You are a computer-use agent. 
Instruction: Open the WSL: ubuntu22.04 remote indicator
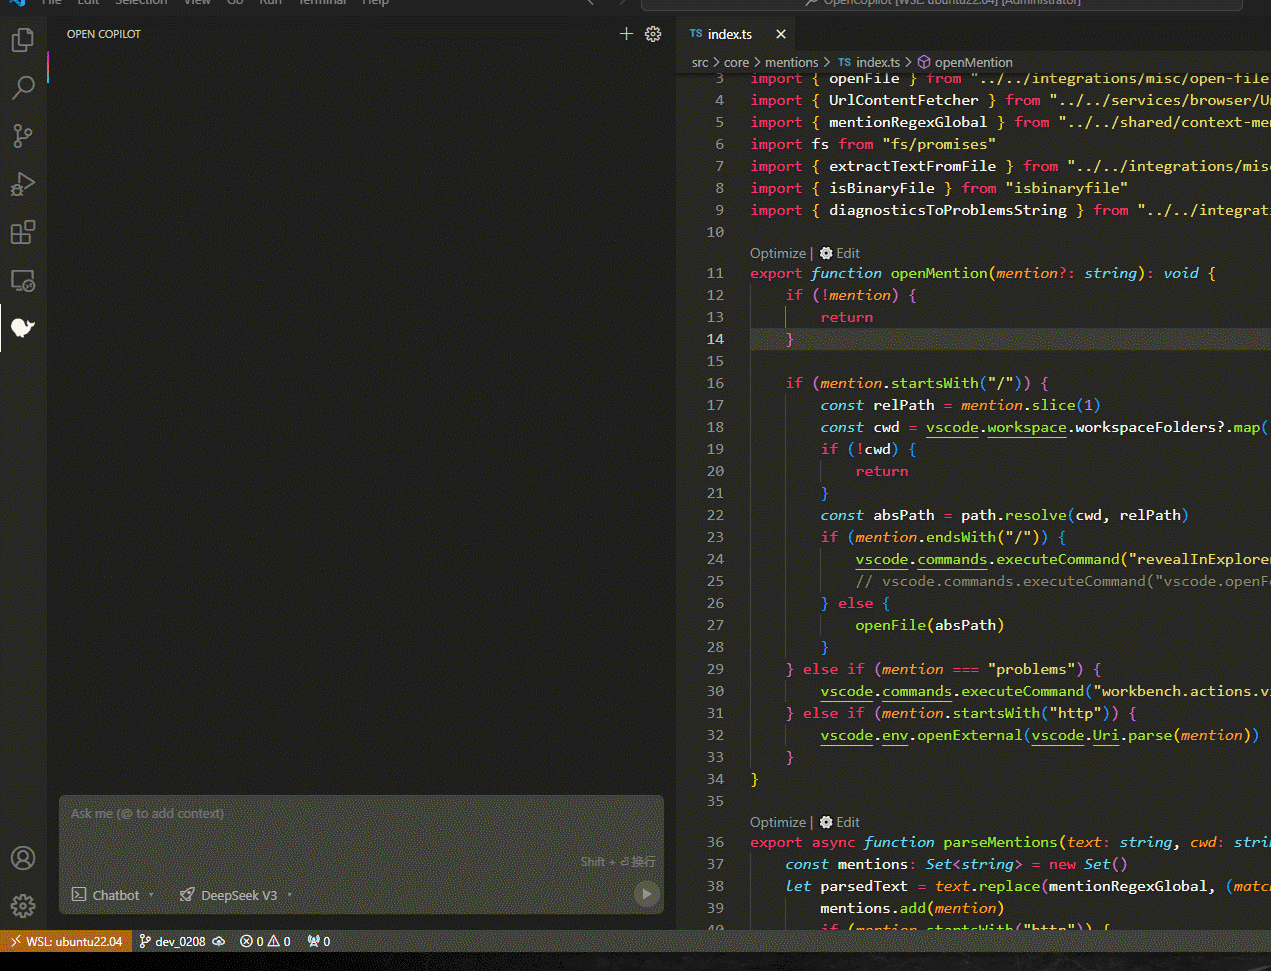66,941
